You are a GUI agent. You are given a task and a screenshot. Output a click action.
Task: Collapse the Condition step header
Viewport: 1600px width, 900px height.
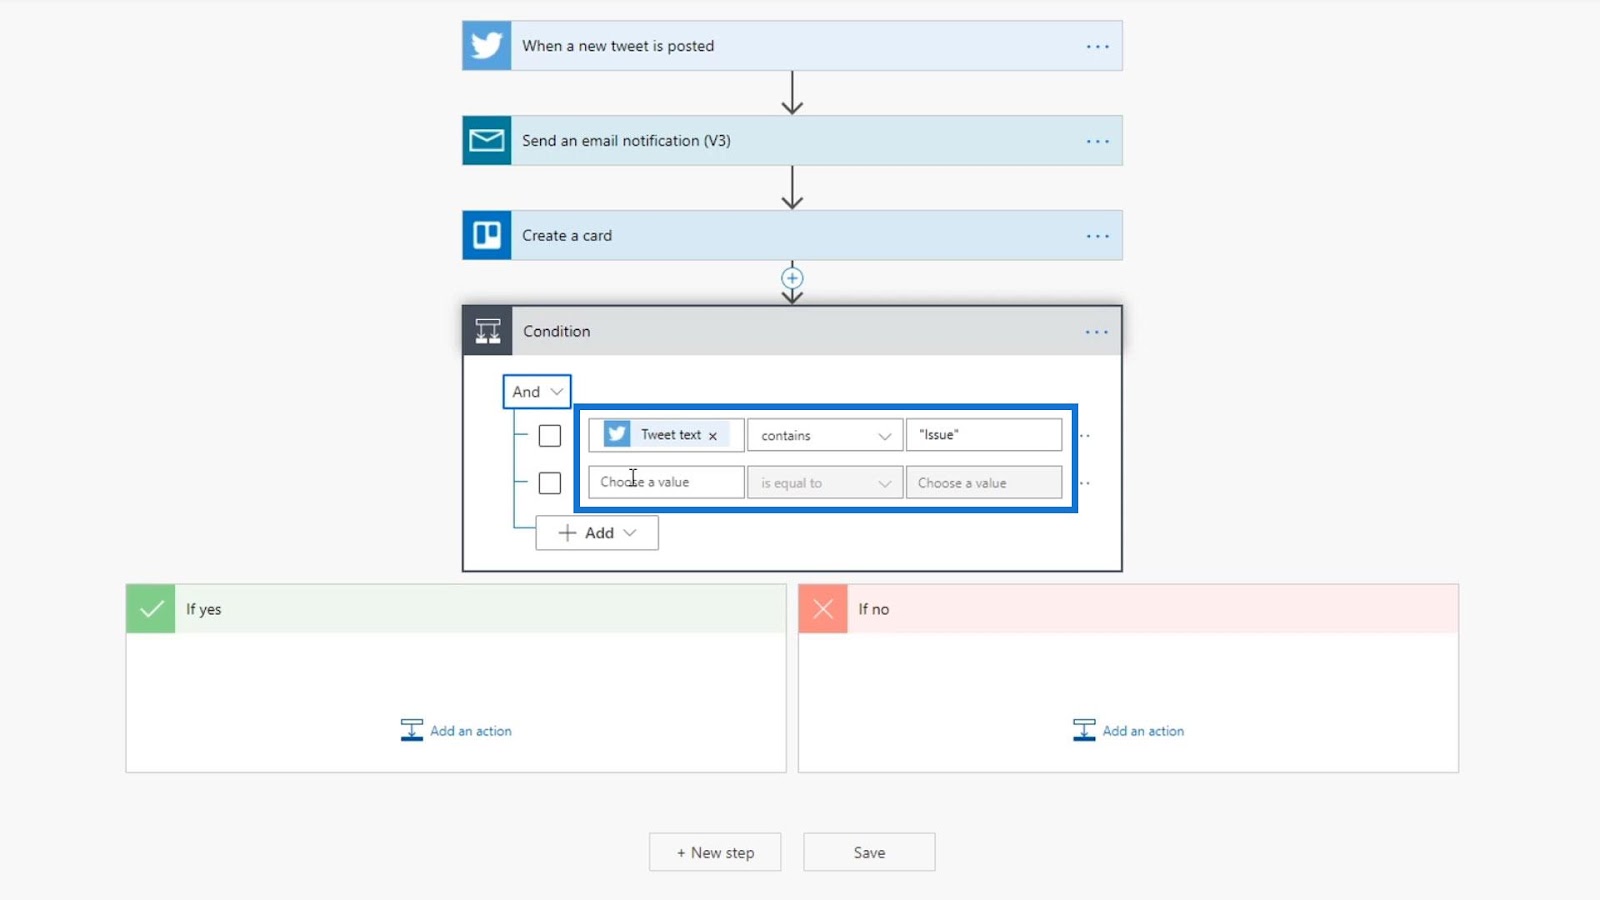(x=792, y=331)
